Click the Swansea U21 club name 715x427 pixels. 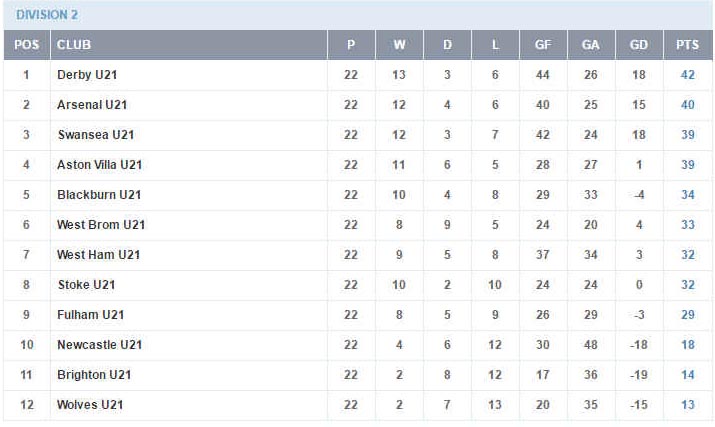[96, 135]
